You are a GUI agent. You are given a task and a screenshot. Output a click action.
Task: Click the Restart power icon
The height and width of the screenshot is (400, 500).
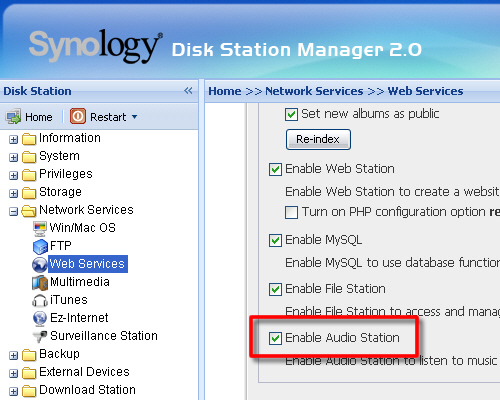pyautogui.click(x=78, y=116)
